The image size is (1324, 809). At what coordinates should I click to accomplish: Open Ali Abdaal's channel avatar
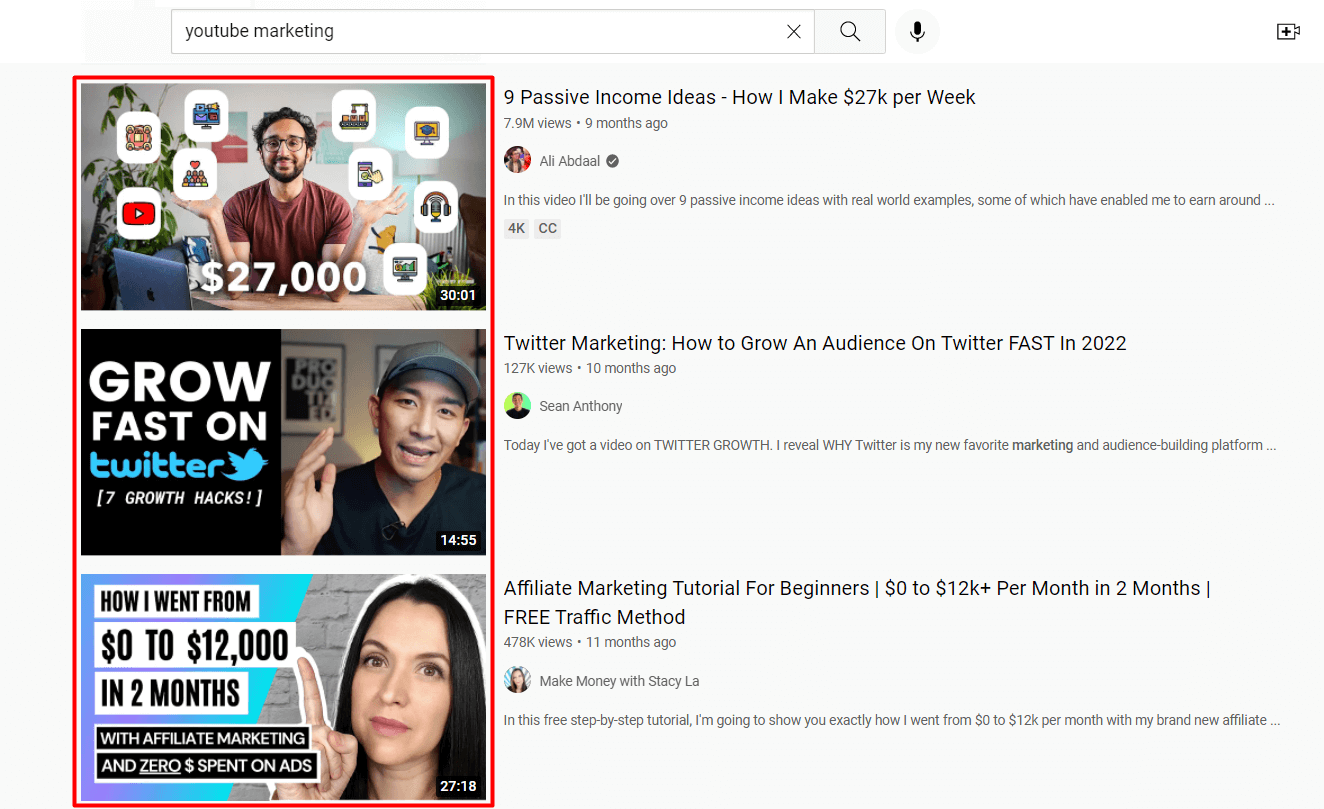point(517,160)
